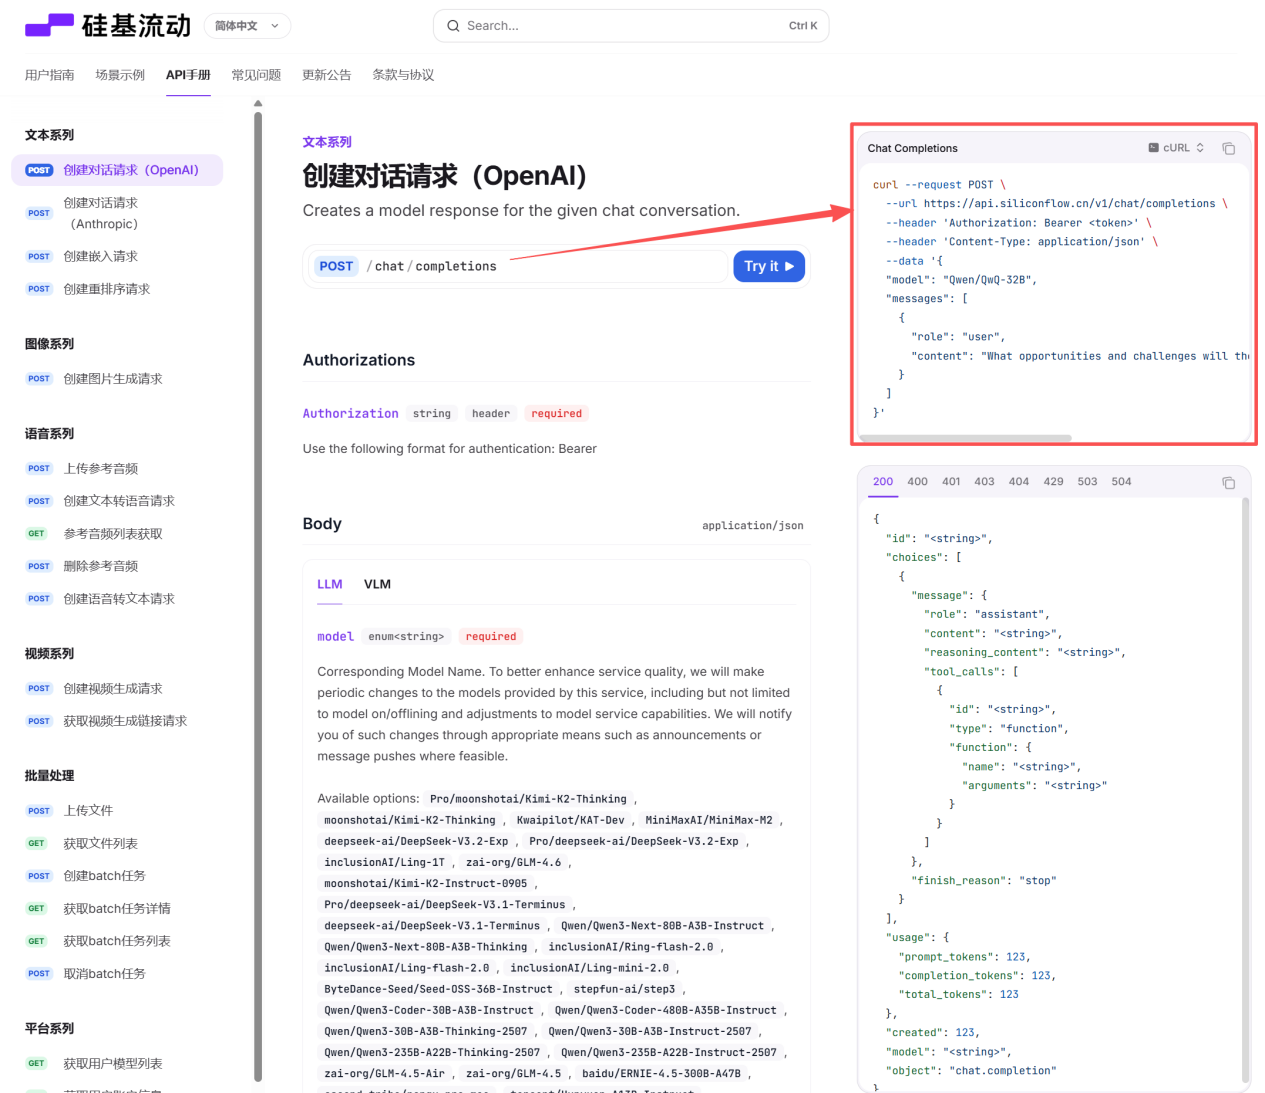Select the 429 response tab
The width and height of the screenshot is (1265, 1093).
coord(1054,482)
